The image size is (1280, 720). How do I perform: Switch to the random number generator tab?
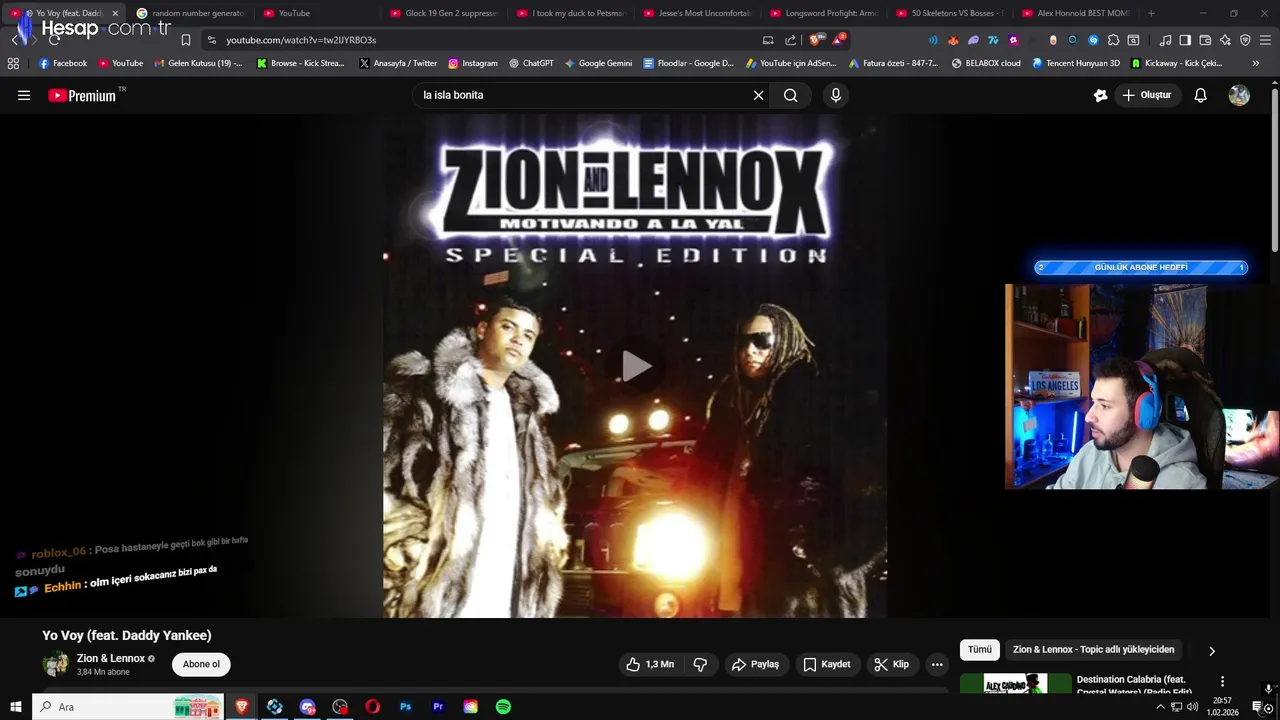click(x=190, y=13)
